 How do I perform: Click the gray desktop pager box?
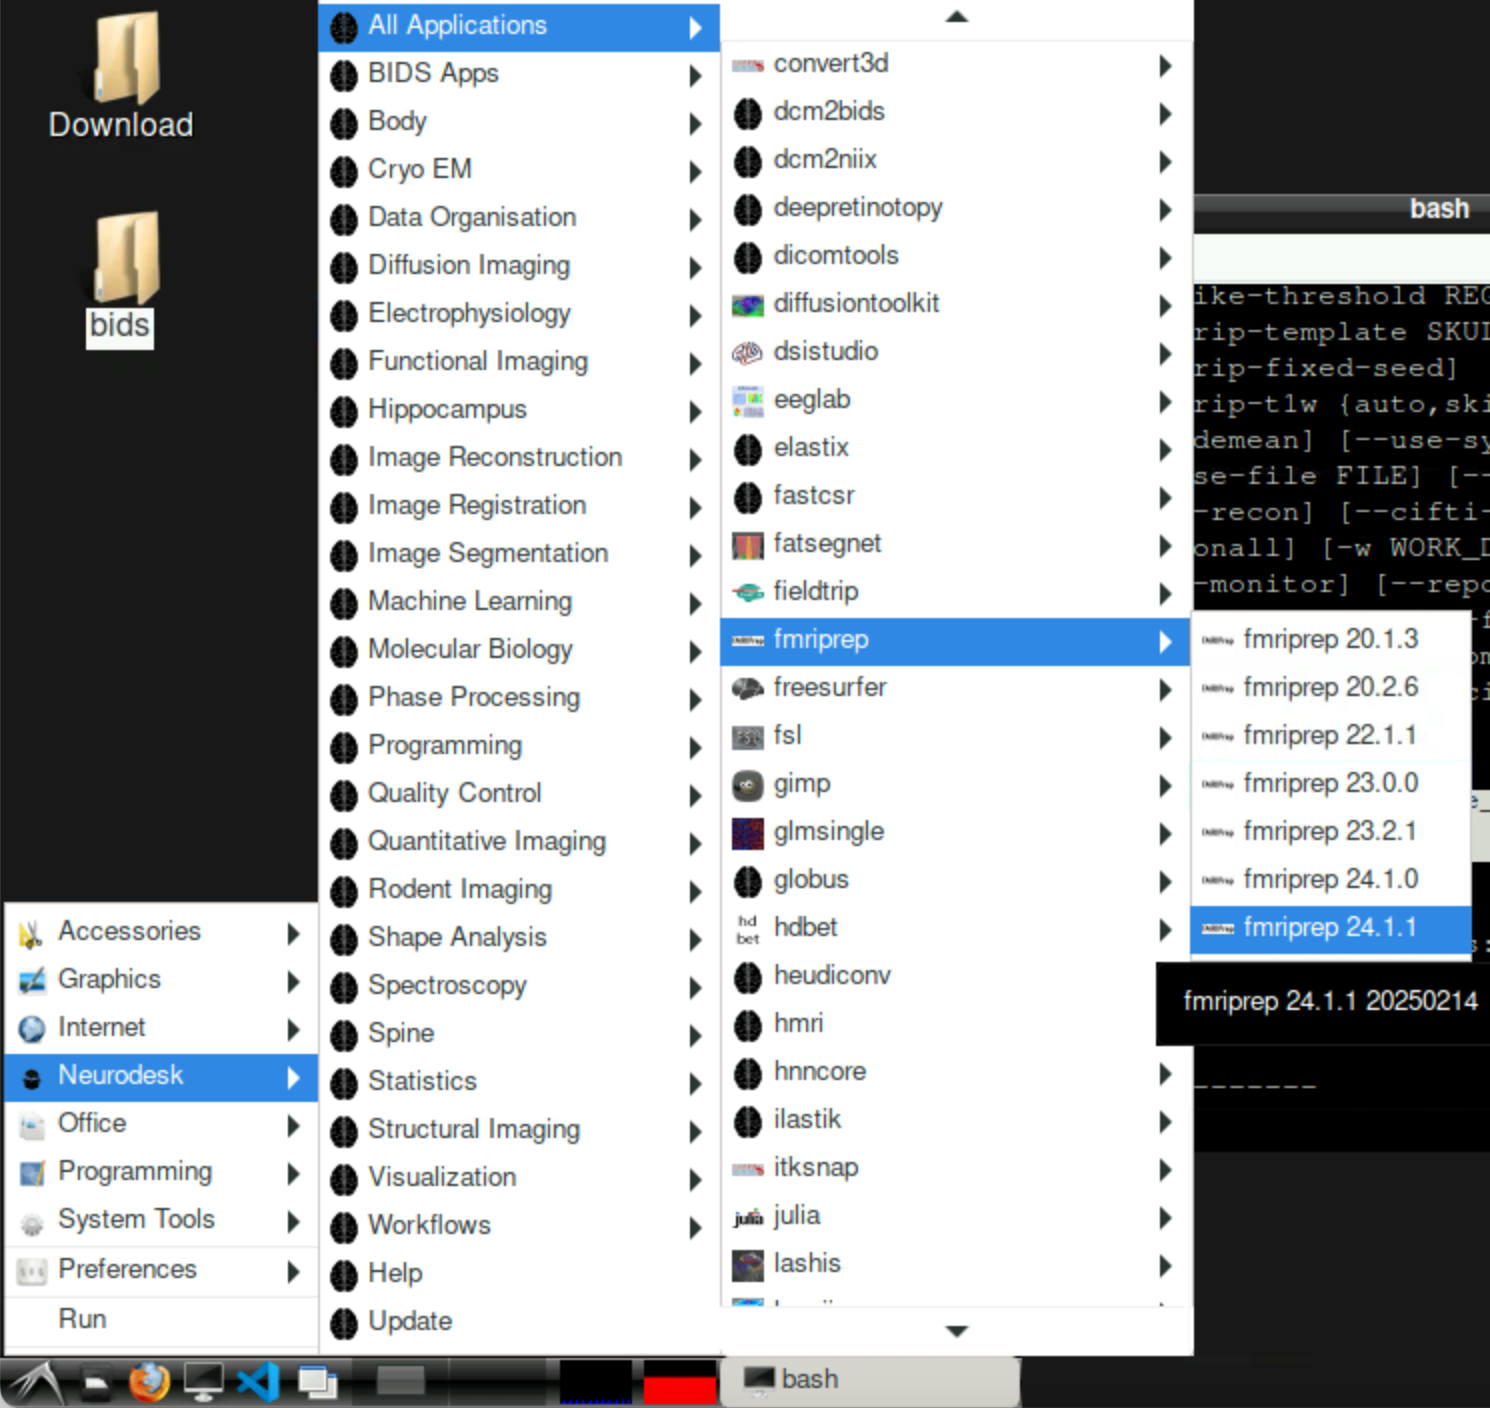click(x=401, y=1381)
